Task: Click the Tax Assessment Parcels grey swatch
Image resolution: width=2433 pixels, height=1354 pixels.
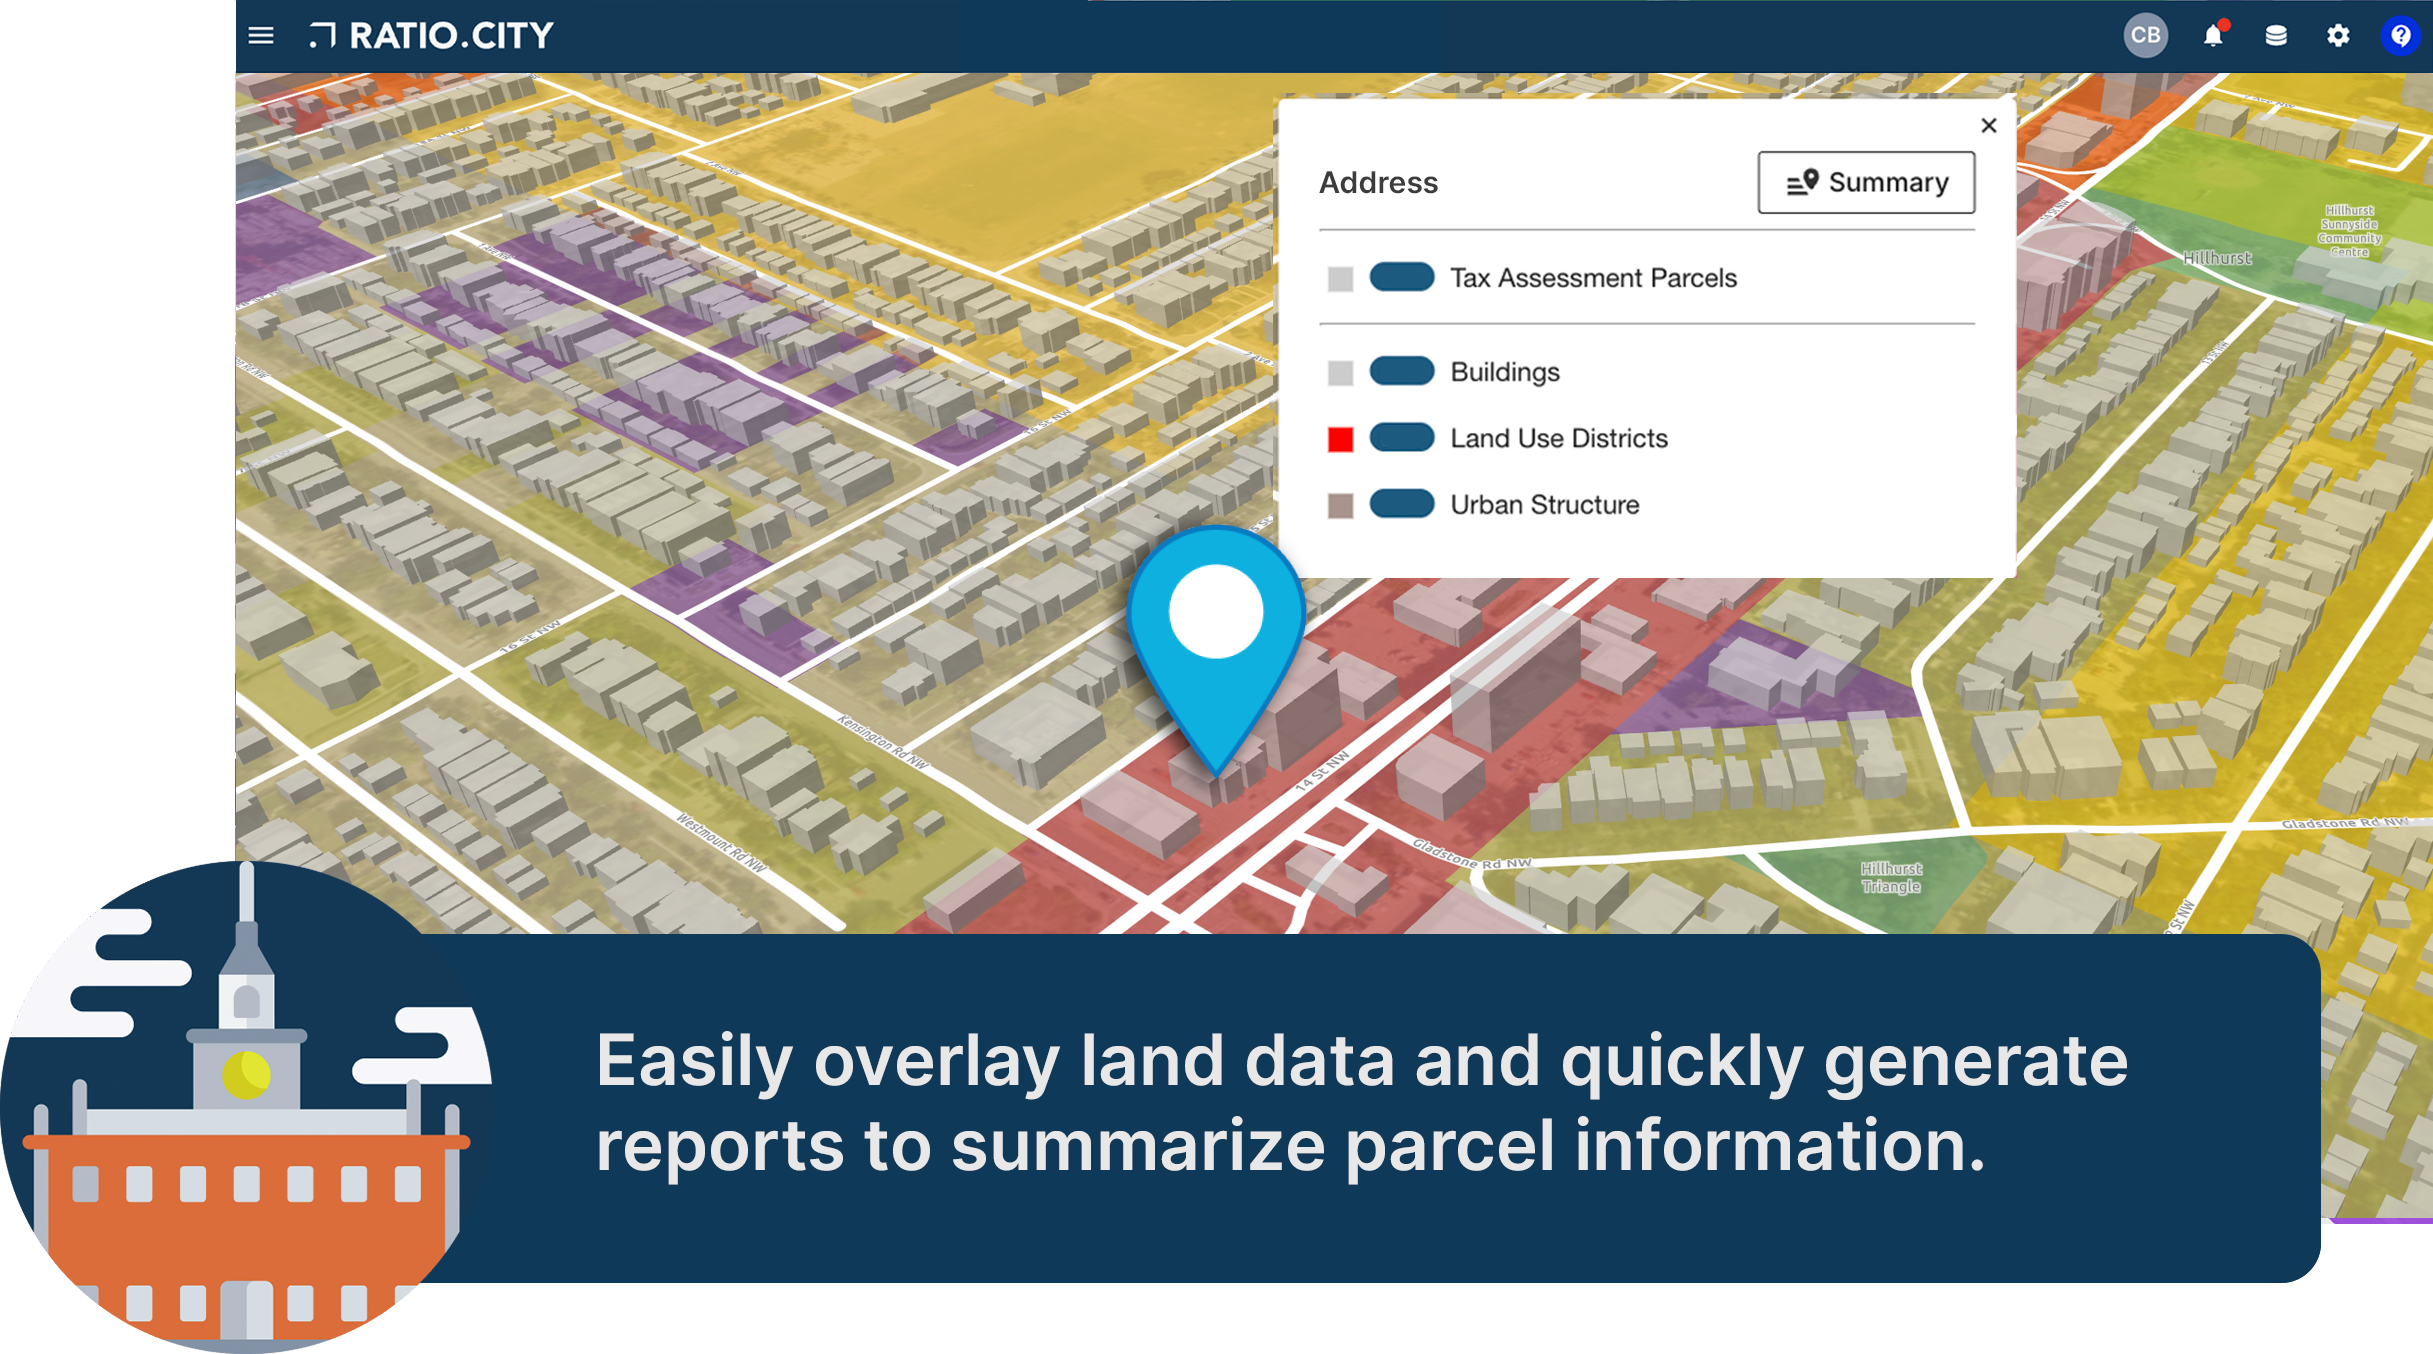Action: coord(1340,279)
